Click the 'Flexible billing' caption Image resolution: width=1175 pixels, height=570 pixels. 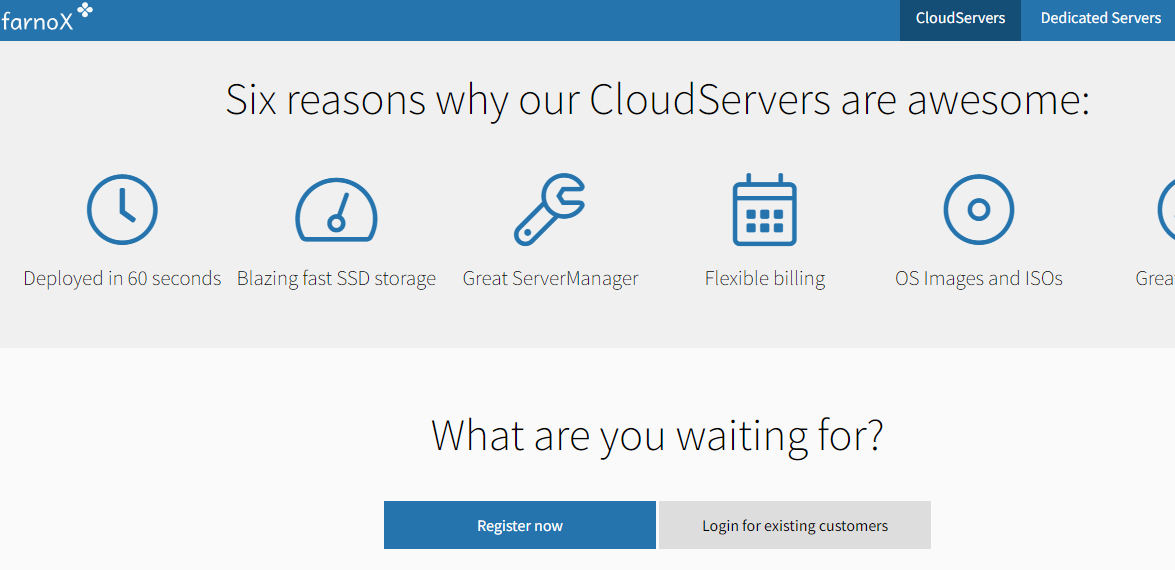tap(765, 279)
